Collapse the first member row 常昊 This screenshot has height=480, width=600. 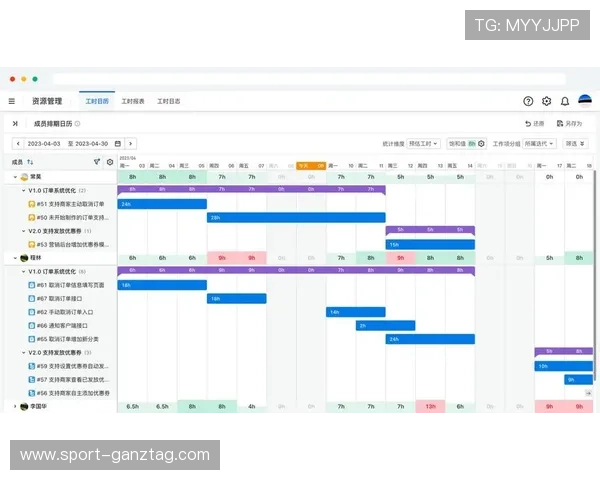[15, 177]
